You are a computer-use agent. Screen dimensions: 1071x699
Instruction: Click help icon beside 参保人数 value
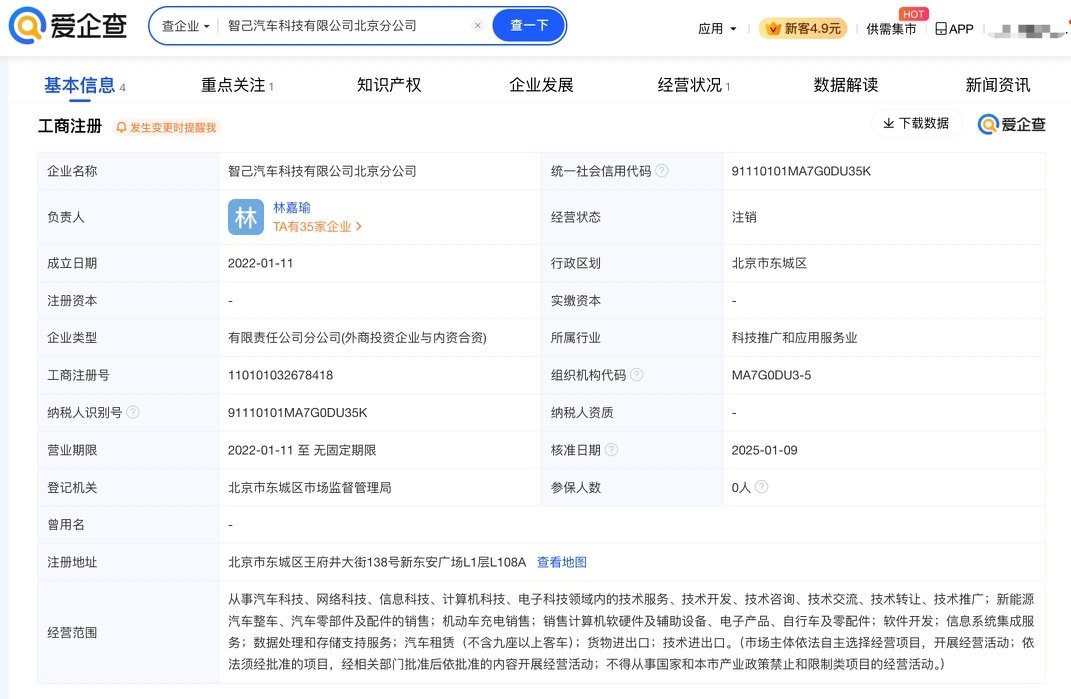pos(762,487)
